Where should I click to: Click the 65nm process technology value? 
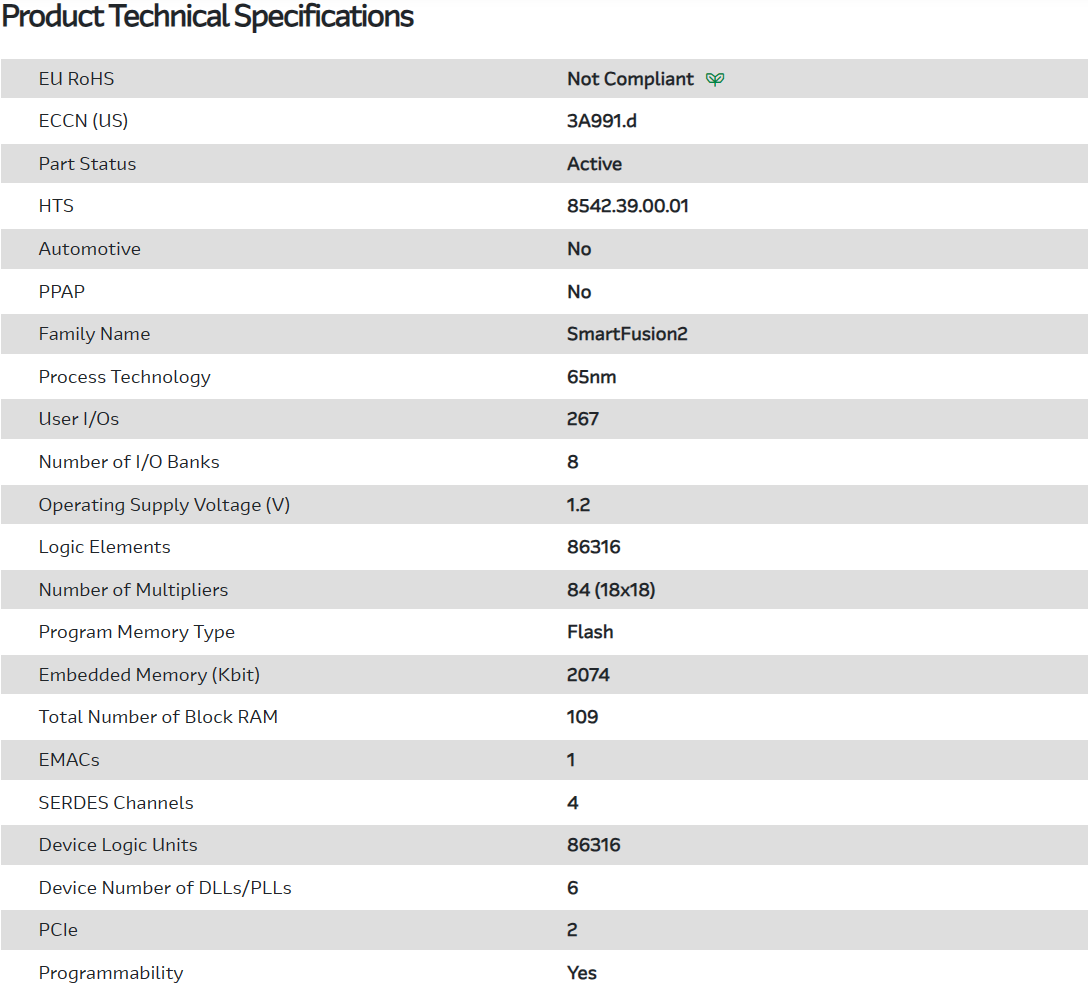pyautogui.click(x=591, y=377)
